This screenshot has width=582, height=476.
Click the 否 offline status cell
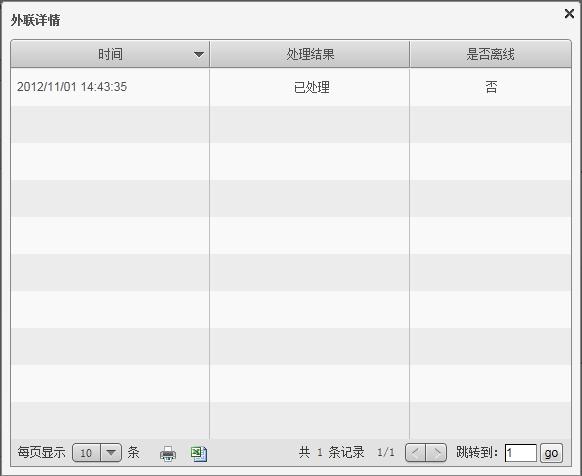click(x=491, y=87)
